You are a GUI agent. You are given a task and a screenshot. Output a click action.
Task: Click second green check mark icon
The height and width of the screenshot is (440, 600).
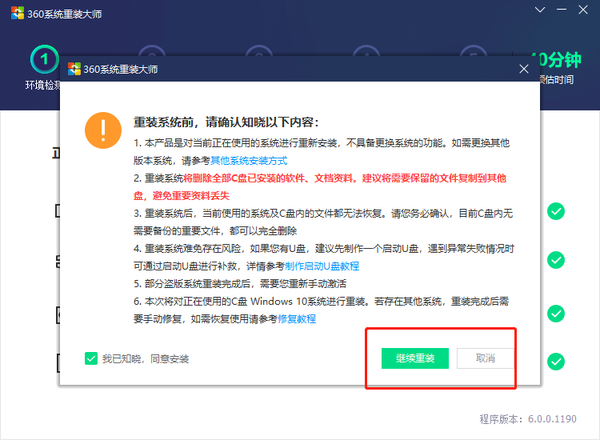tap(556, 260)
